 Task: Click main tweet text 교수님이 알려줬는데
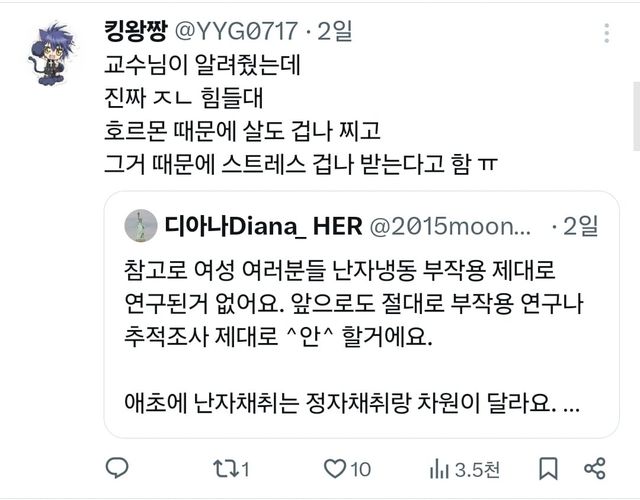pos(202,64)
